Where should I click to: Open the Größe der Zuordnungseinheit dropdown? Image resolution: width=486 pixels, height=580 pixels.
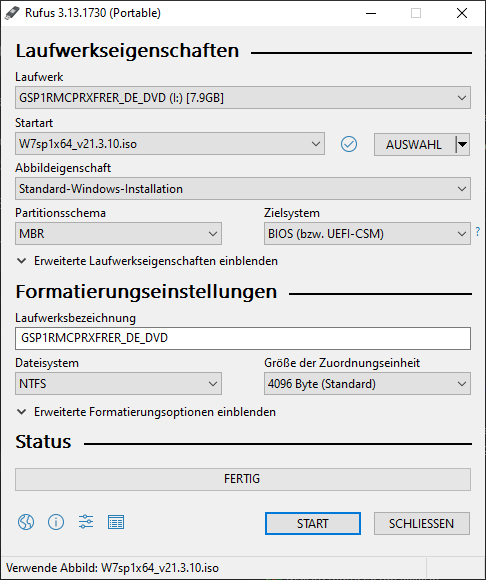pos(367,384)
